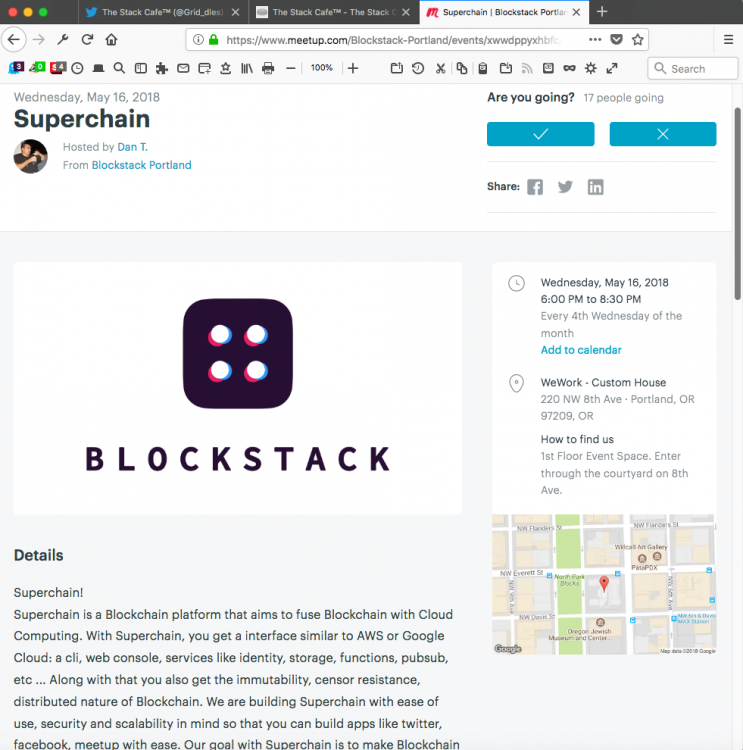Bookmark this page with the star
The height and width of the screenshot is (750, 743).
click(x=637, y=40)
